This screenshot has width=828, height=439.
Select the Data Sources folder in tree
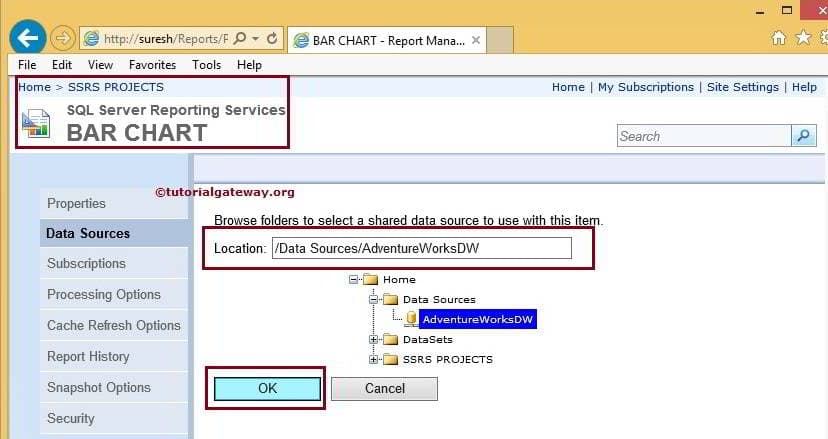439,300
